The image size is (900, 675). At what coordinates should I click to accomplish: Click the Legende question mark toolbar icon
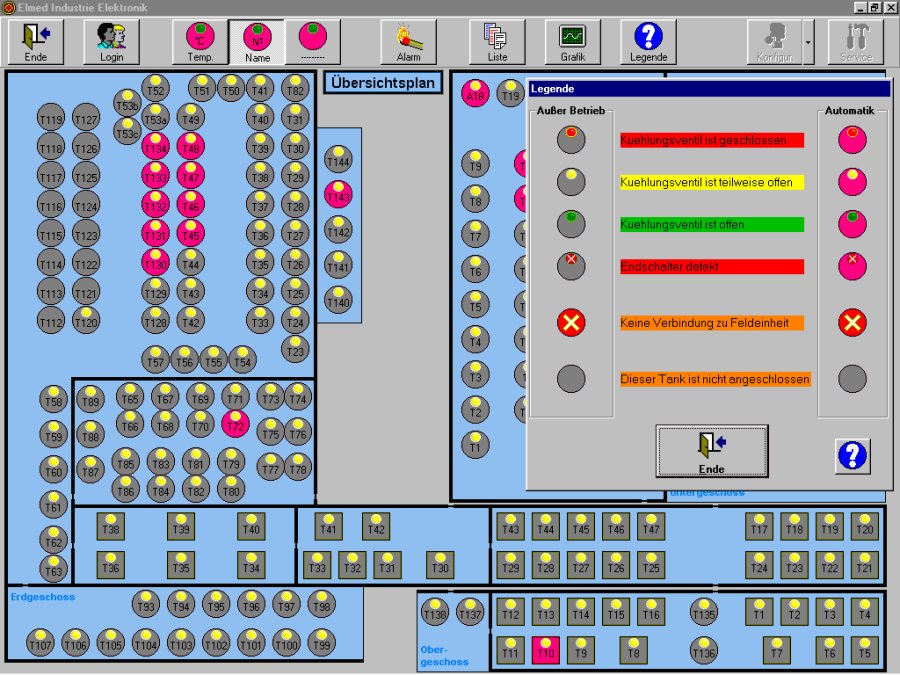pos(648,41)
